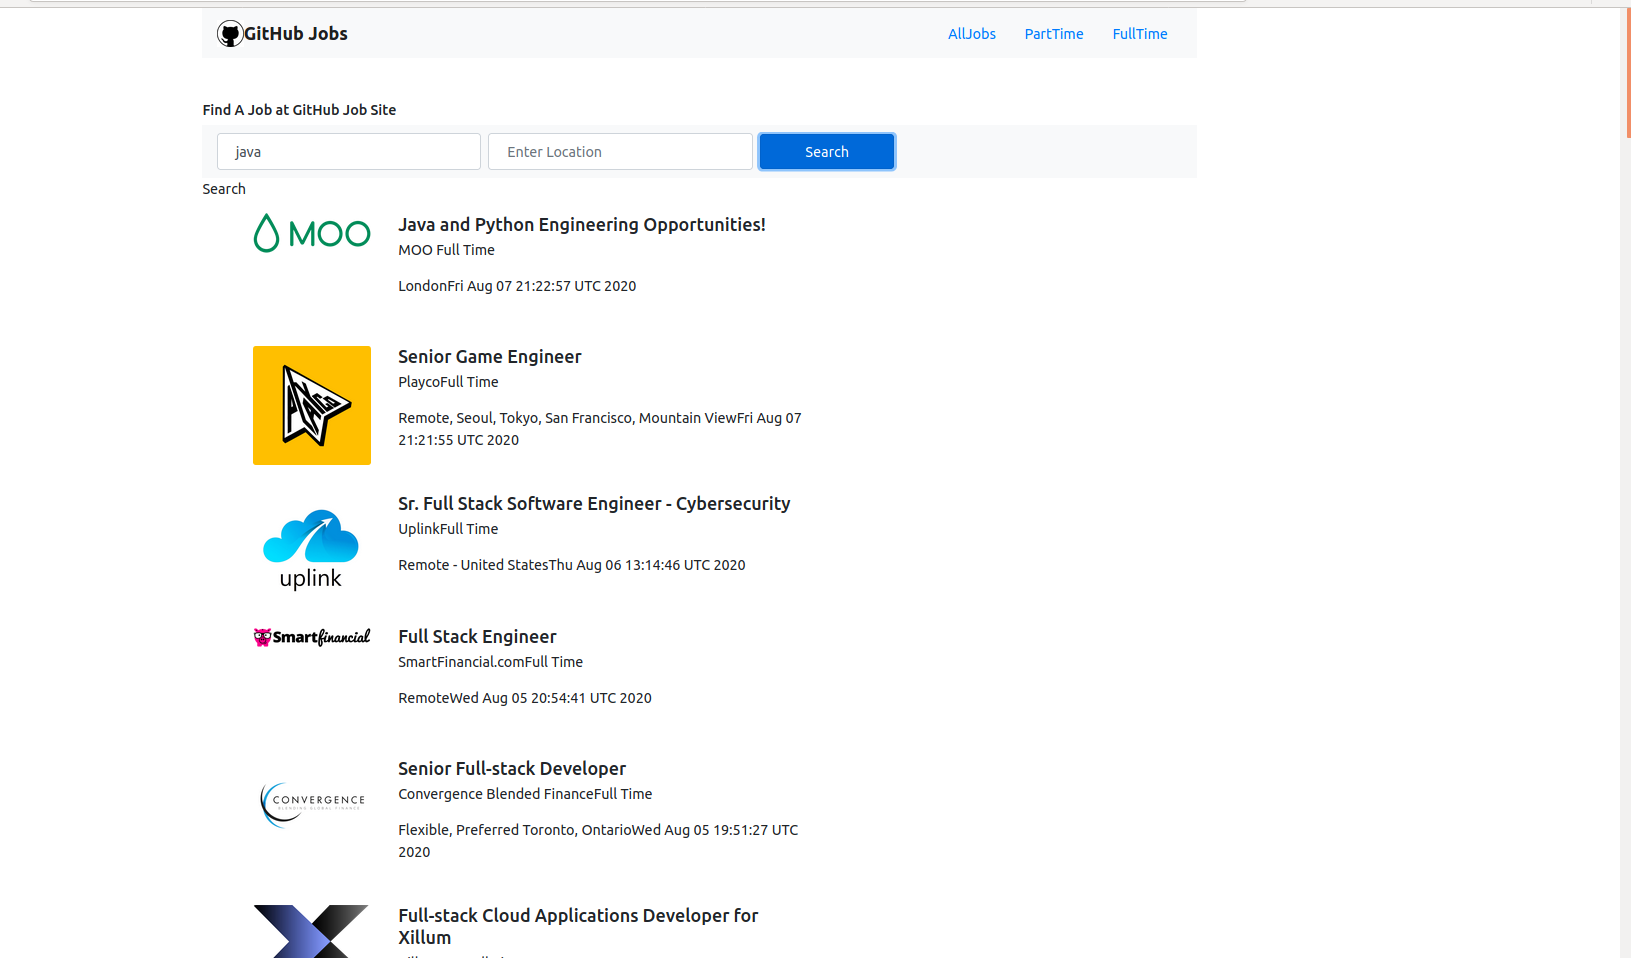
Task: Open the PartTime jobs filter
Action: tap(1054, 34)
